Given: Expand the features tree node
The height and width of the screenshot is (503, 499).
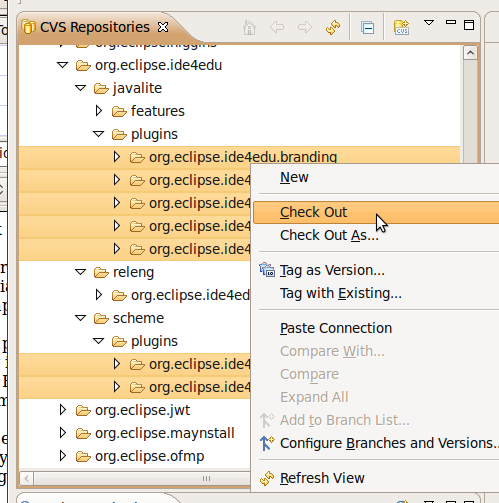Looking at the screenshot, I should pyautogui.click(x=99, y=111).
